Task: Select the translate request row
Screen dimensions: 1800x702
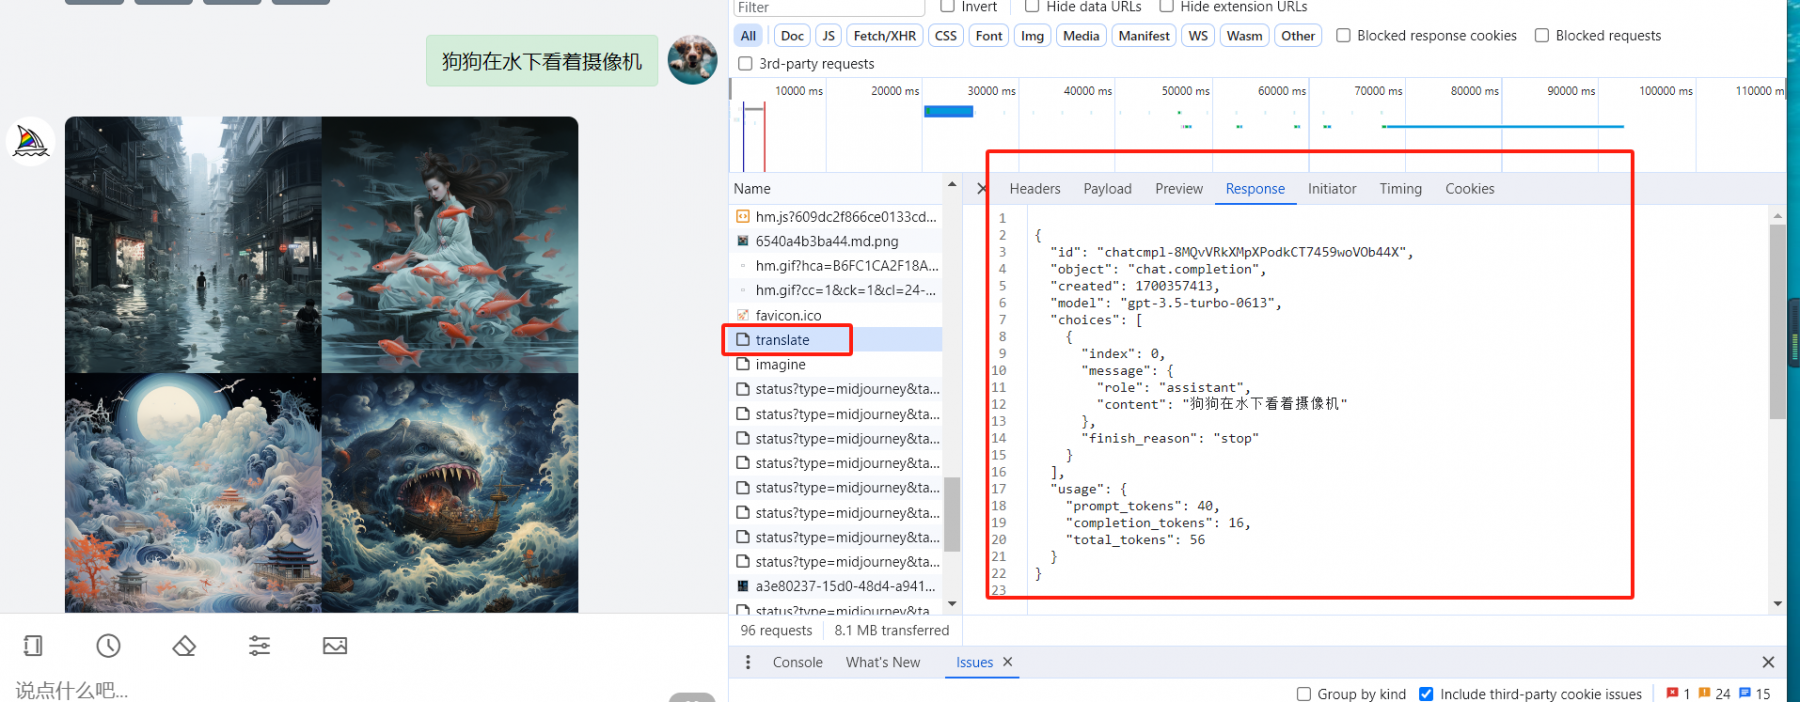Action: pos(836,340)
